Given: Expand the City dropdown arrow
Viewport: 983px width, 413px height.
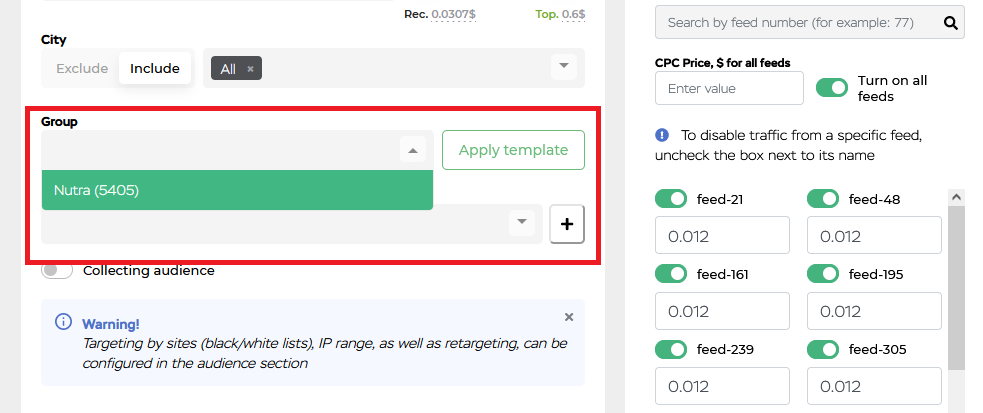Looking at the screenshot, I should point(564,66).
